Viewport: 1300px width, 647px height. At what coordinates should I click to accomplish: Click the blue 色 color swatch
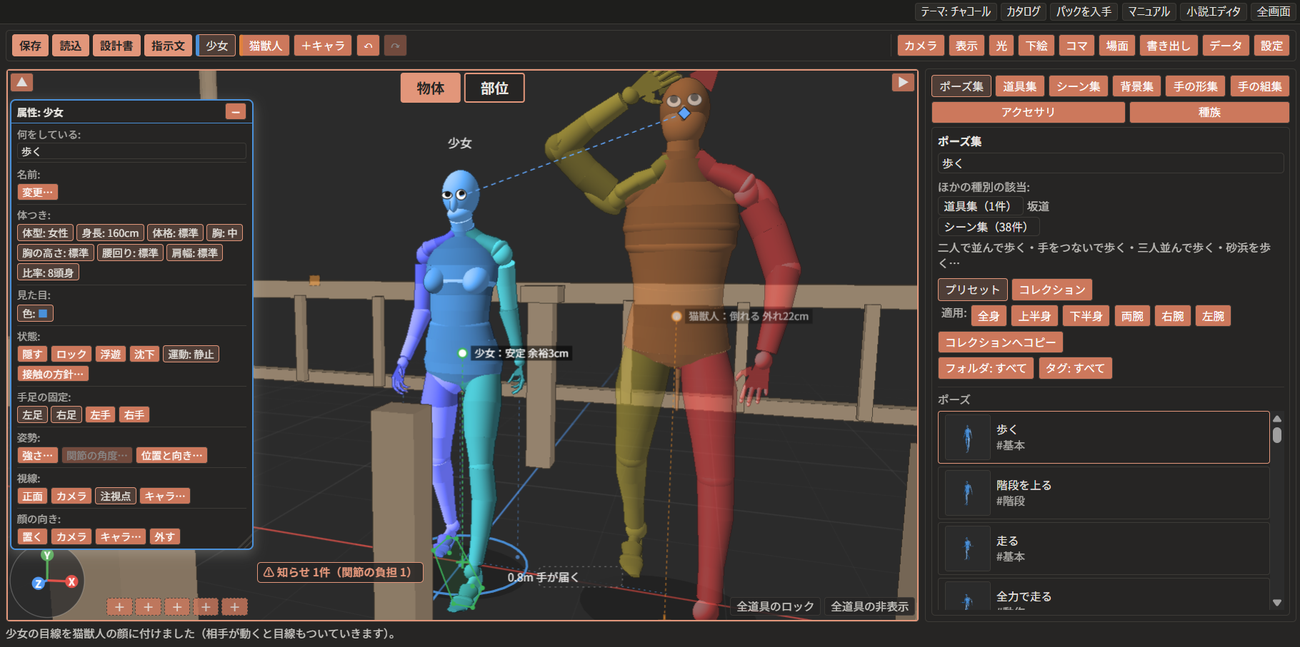(43, 313)
